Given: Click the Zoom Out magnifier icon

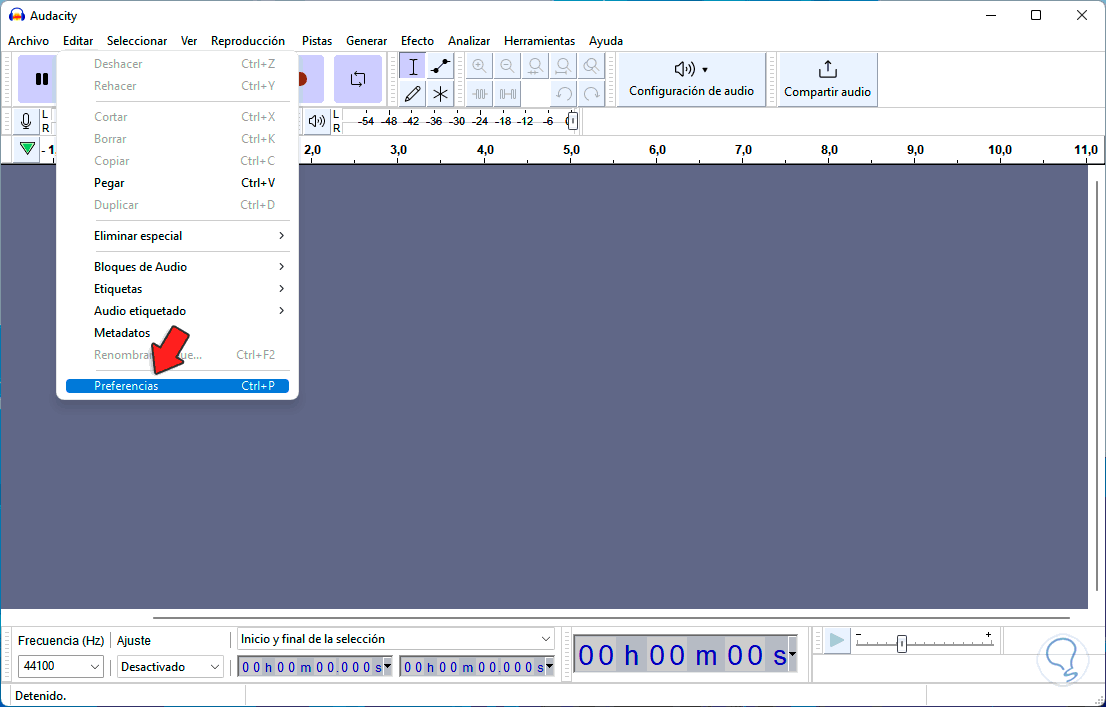Looking at the screenshot, I should tap(507, 66).
